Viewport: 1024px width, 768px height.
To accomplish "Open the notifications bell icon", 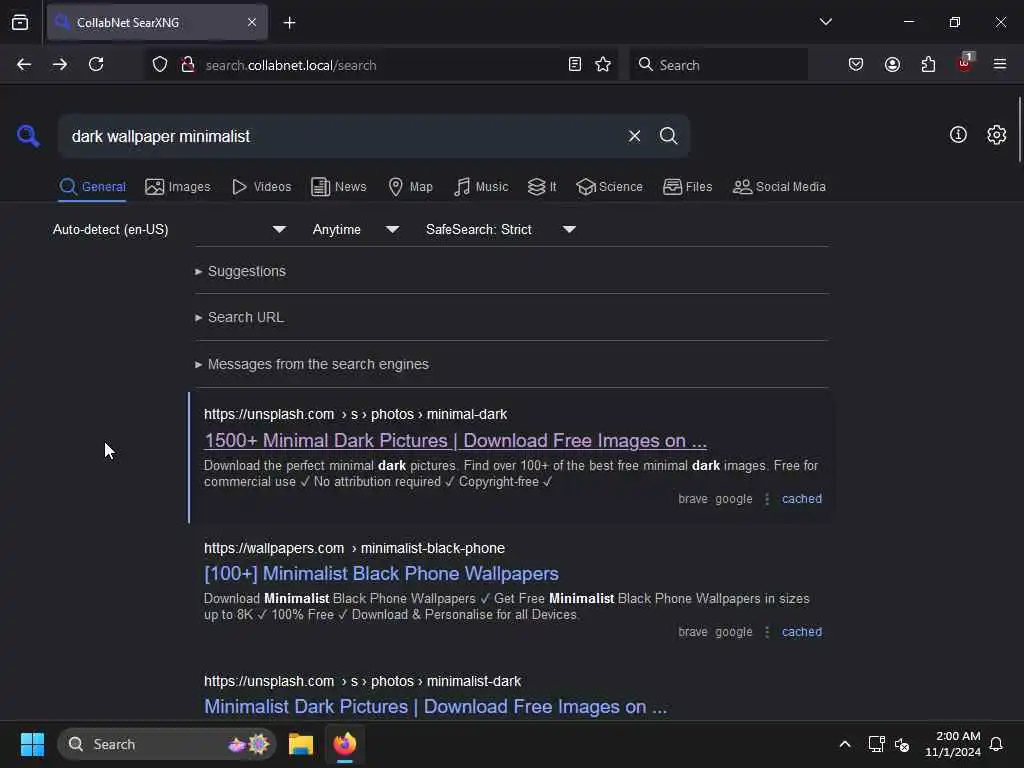I will click(996, 744).
